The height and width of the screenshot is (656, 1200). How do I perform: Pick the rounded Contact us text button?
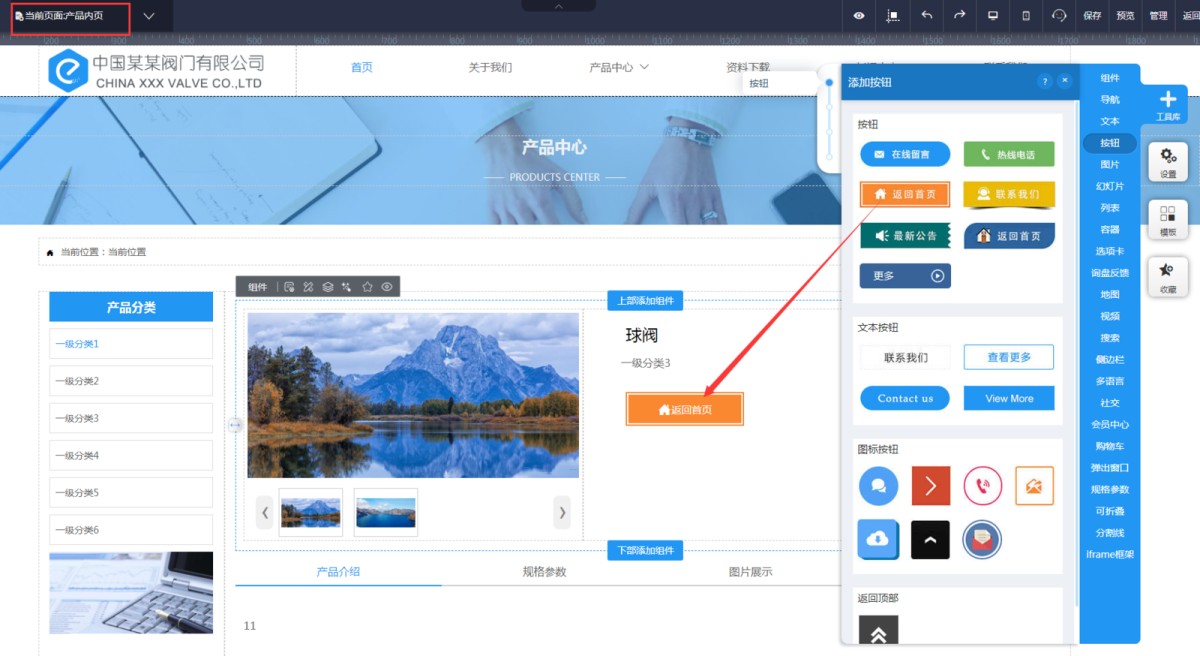point(905,398)
